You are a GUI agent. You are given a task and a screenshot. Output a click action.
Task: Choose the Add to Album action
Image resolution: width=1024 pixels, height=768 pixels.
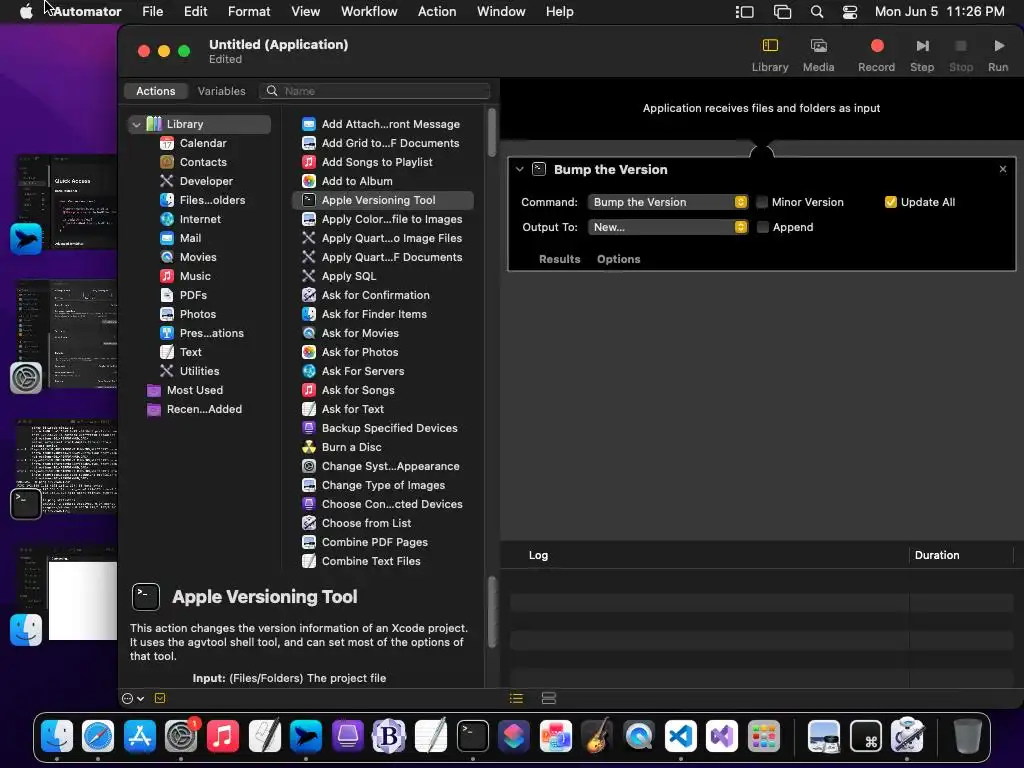357,181
